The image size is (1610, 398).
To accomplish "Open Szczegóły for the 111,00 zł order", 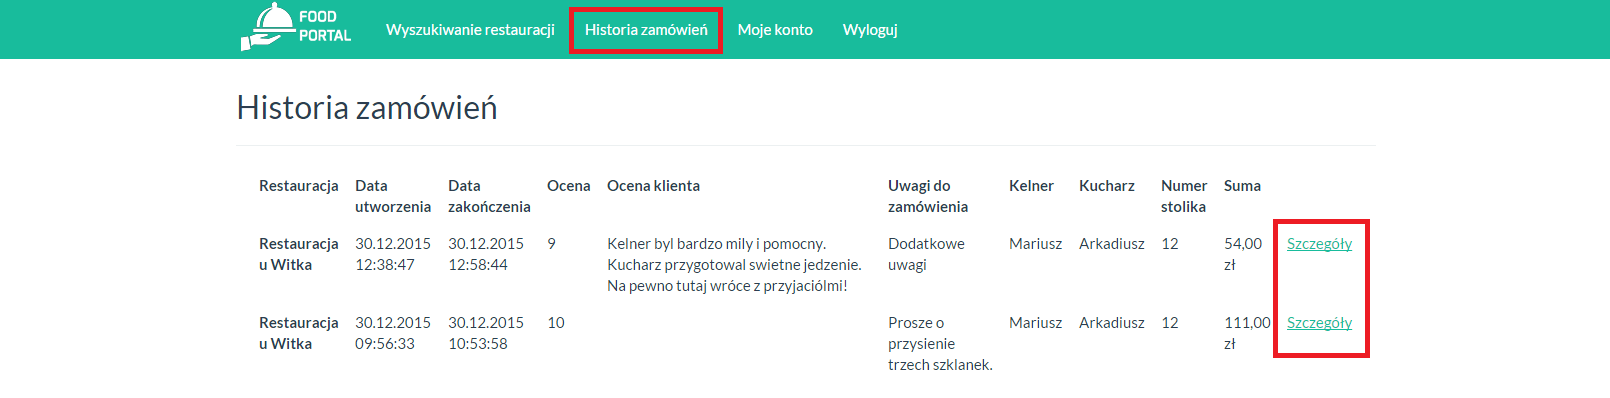I will tap(1319, 323).
